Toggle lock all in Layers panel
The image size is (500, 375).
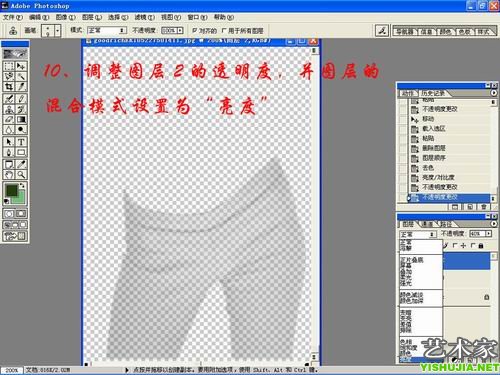coord(472,246)
